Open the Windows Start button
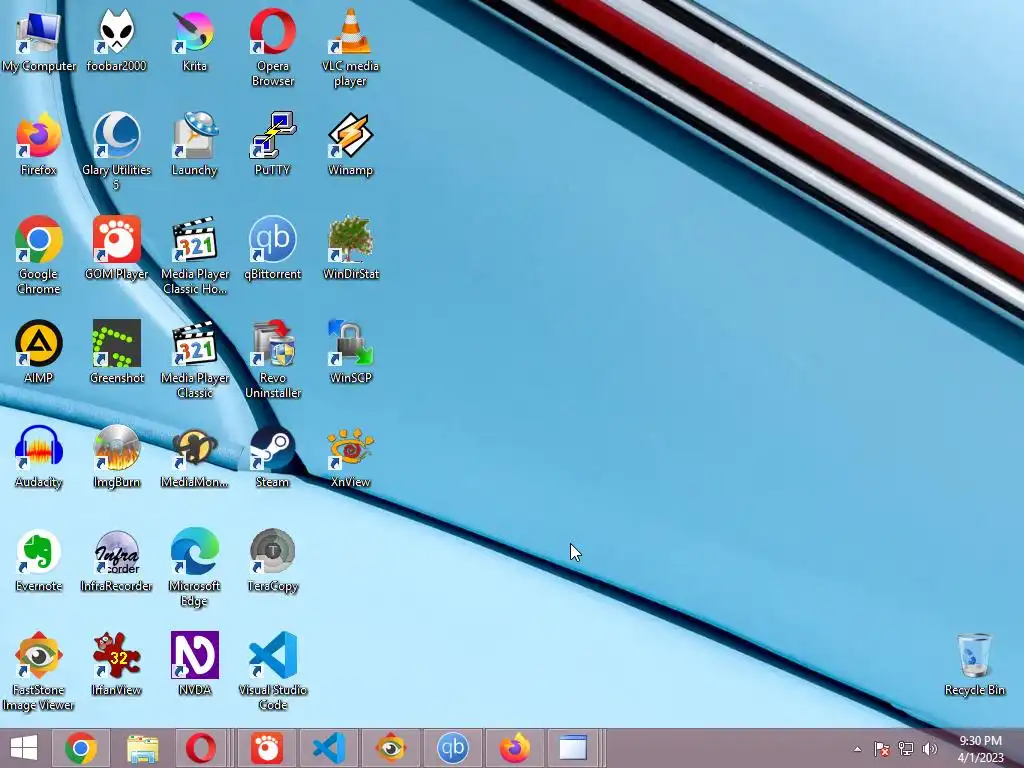1024x768 pixels. (x=24, y=748)
